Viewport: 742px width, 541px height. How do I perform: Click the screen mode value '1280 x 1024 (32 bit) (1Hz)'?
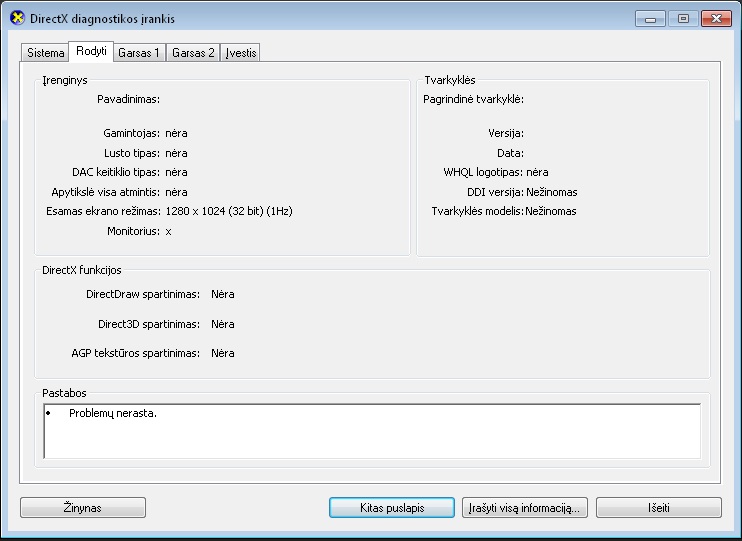(x=229, y=211)
